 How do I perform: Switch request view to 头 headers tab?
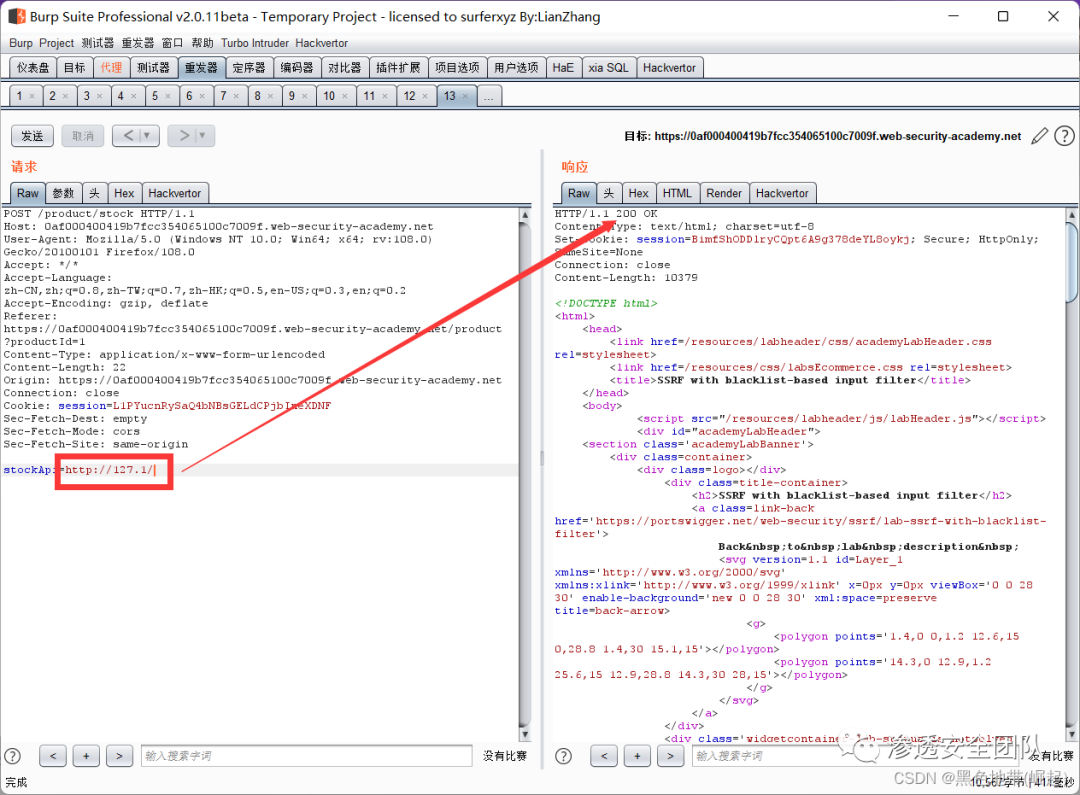(94, 194)
